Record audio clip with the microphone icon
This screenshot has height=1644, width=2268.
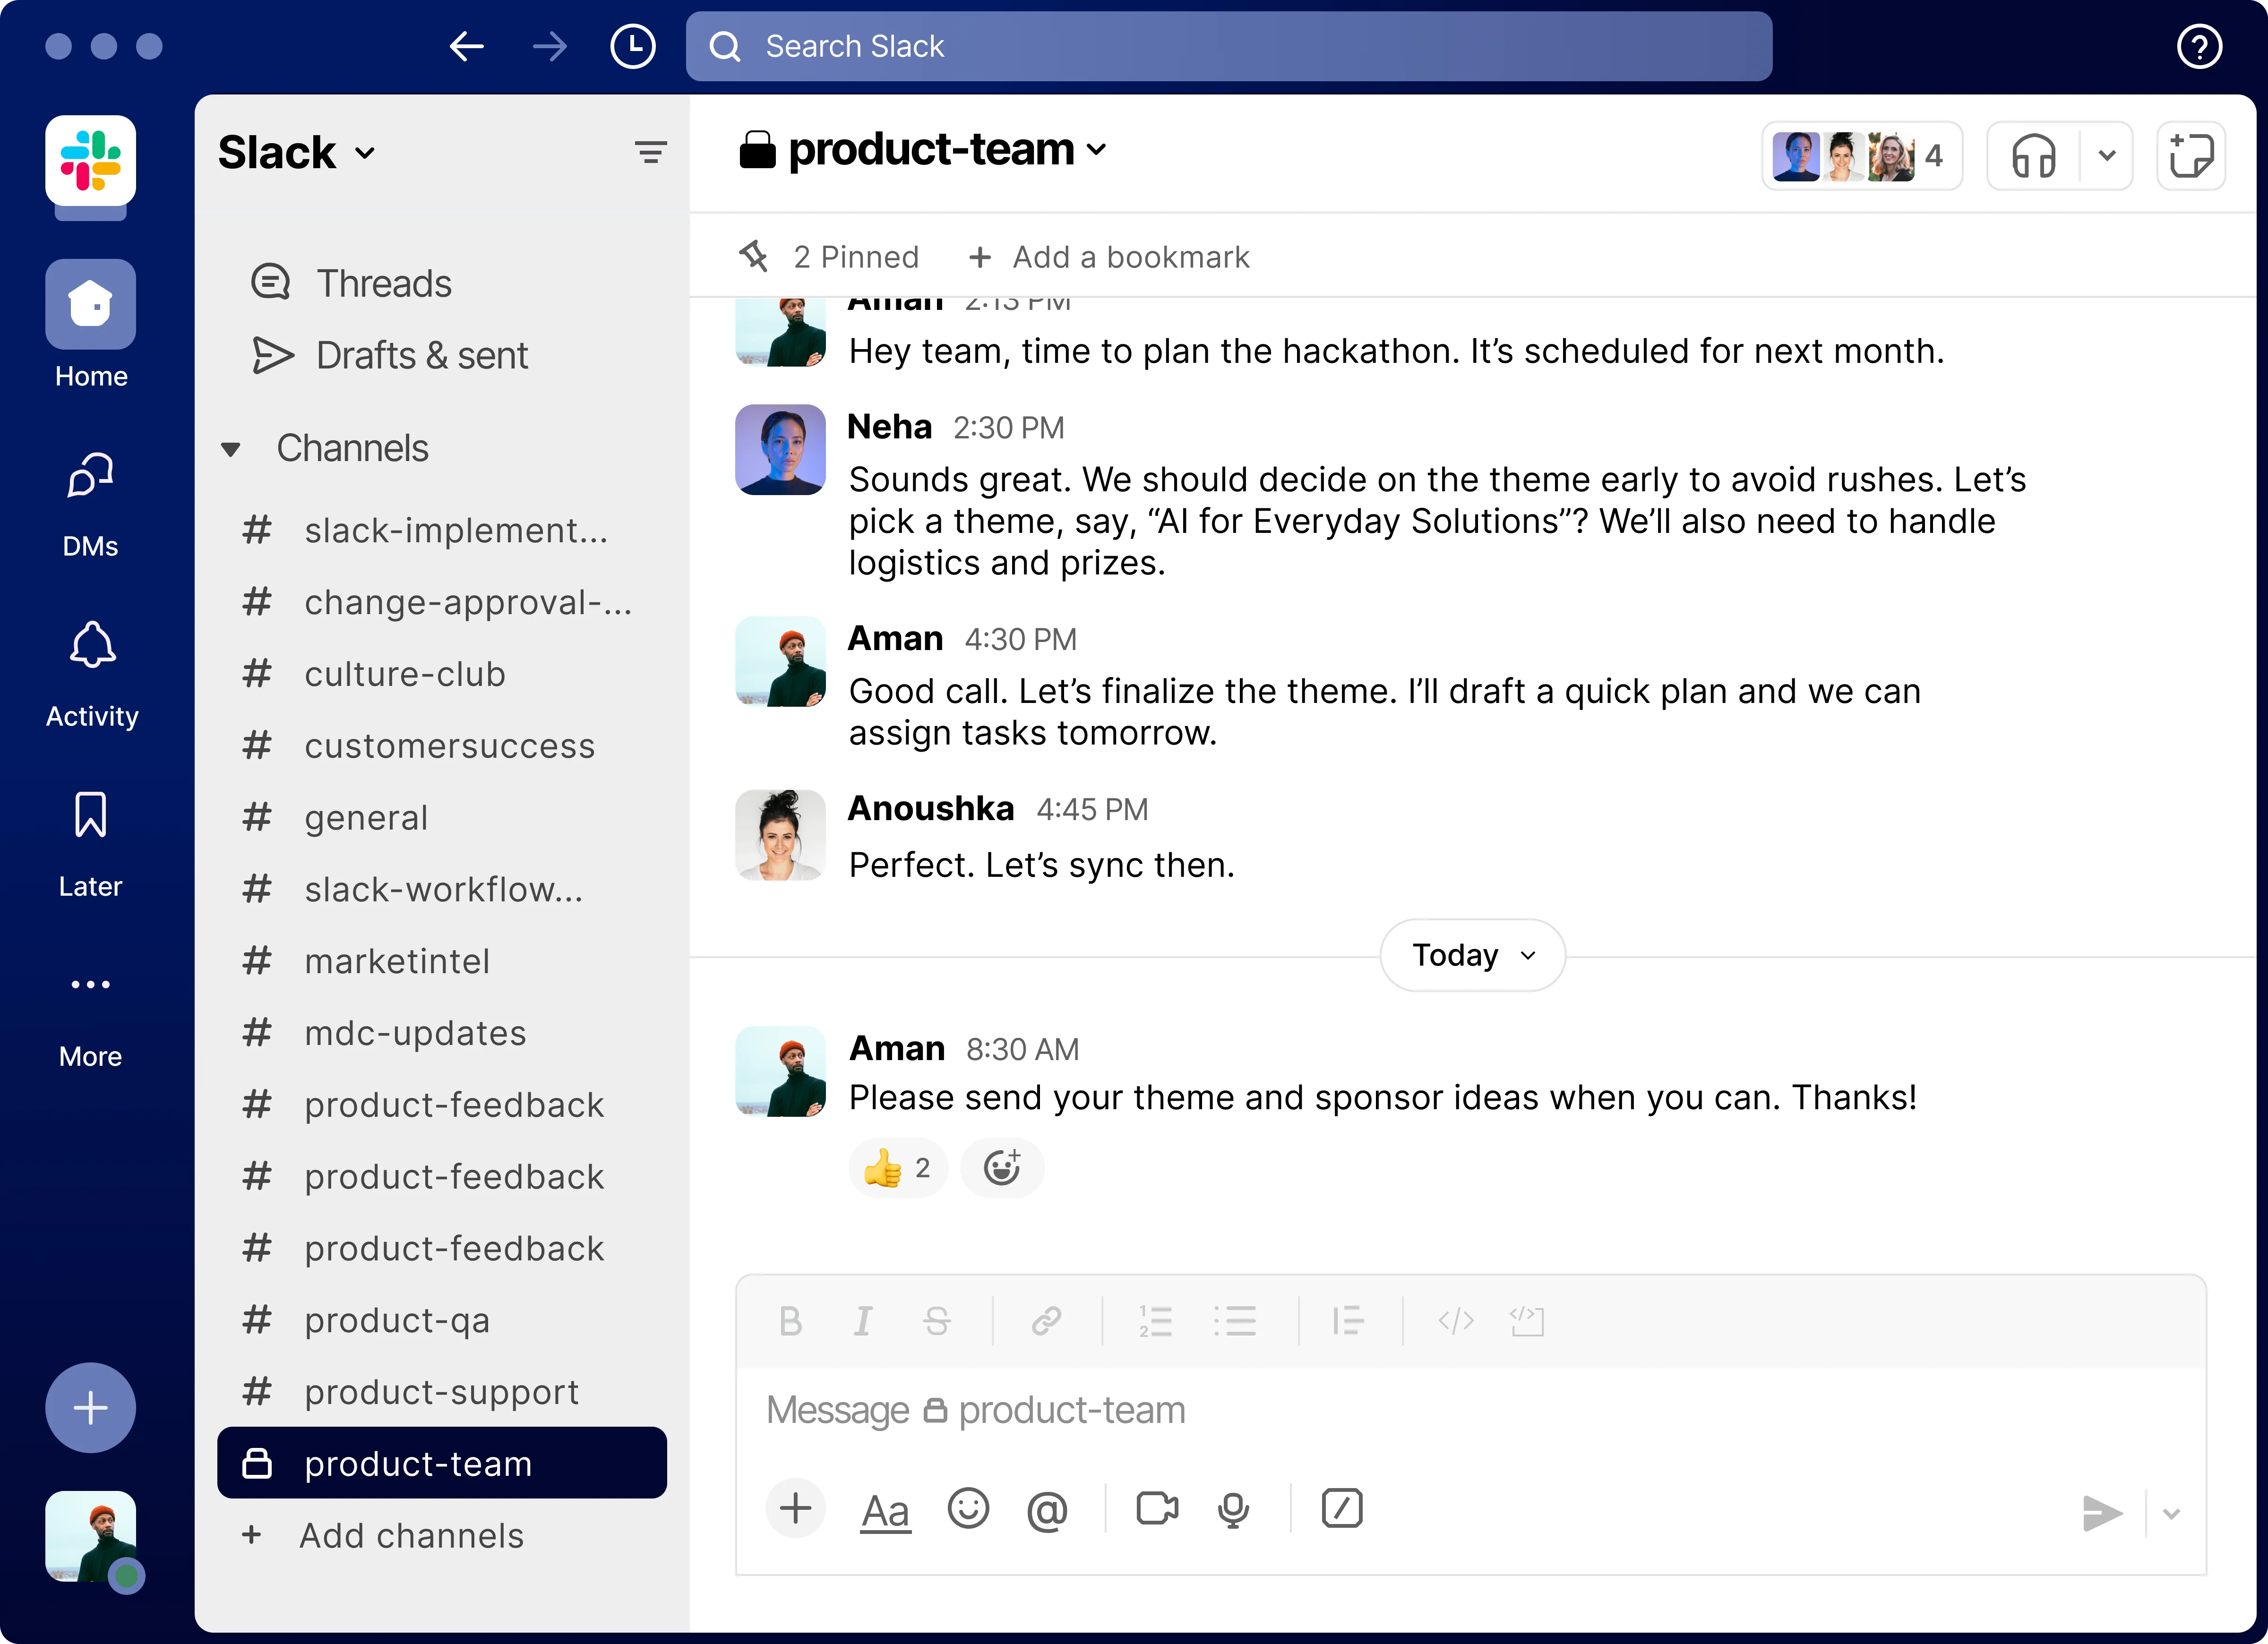tap(1233, 1508)
